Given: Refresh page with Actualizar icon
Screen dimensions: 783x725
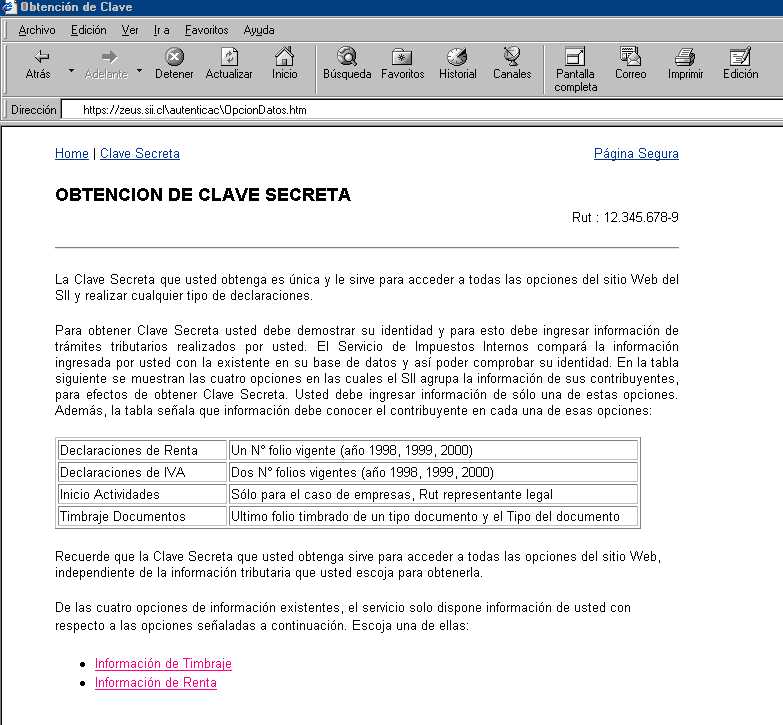Looking at the screenshot, I should (229, 58).
